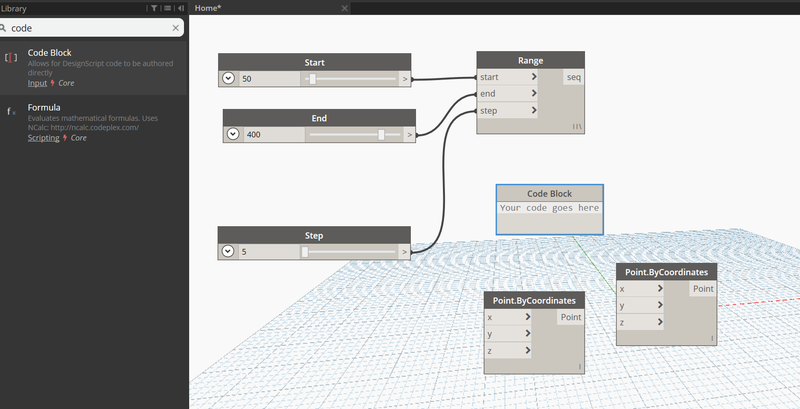Click the 'Your code goes here' code field
Viewport: 800px width, 409px height.
pyautogui.click(x=549, y=208)
